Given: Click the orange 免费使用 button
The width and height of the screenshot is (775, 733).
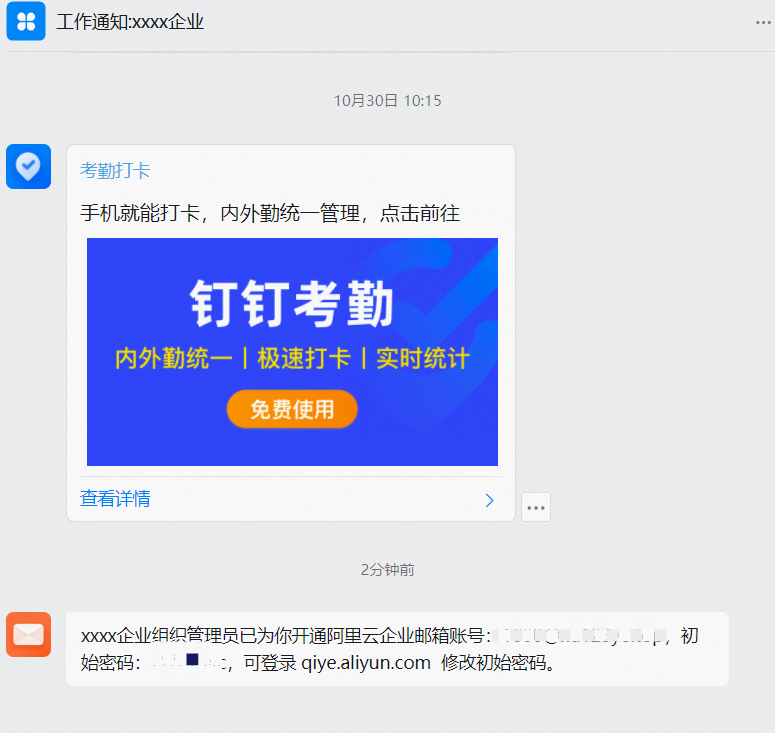Looking at the screenshot, I should (292, 409).
